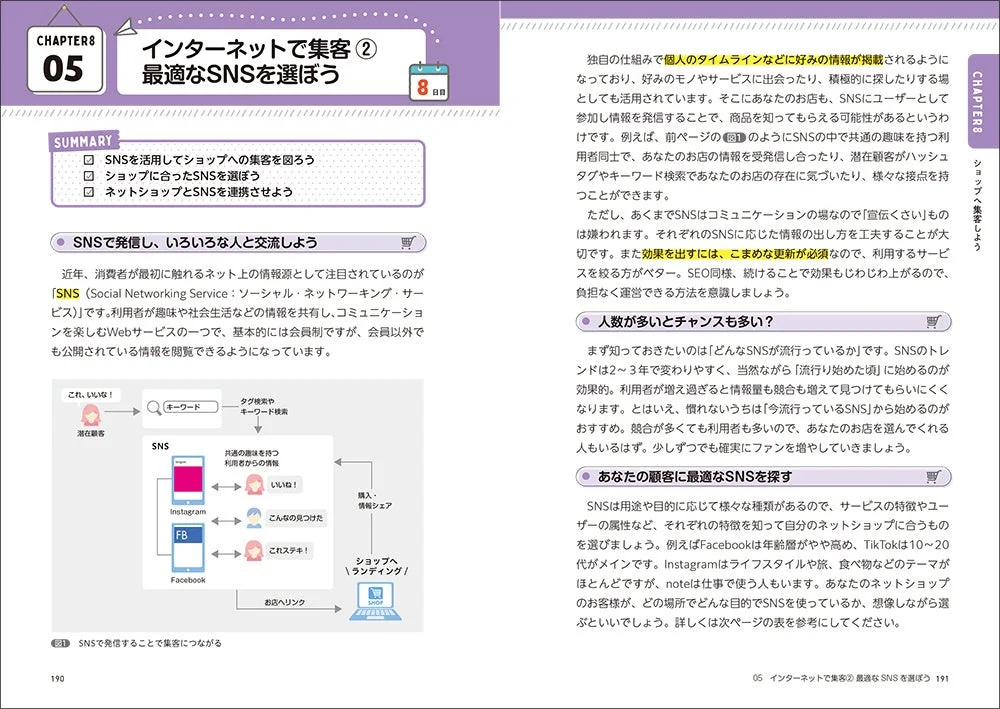Click the purple bullet dot of SNSで発信し heading
Viewport: 1000px width, 709px height.
click(61, 242)
